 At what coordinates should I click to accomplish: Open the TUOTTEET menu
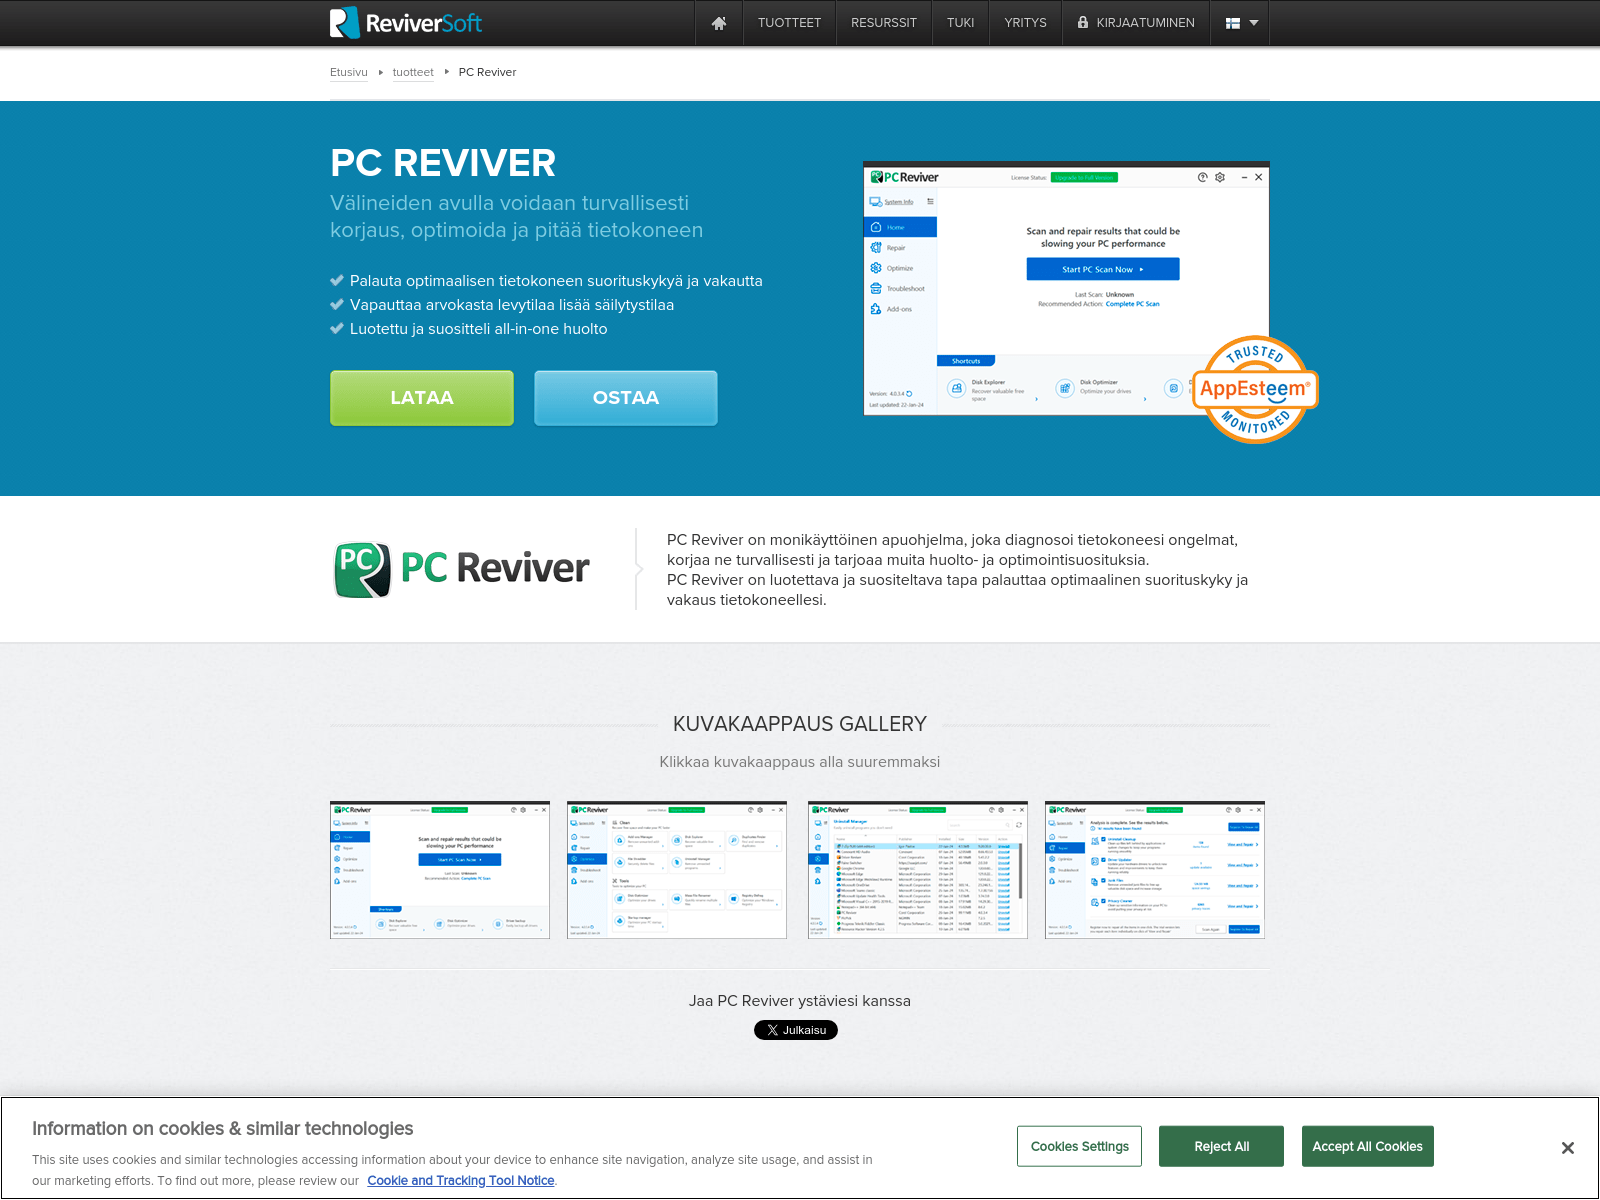pyautogui.click(x=789, y=23)
